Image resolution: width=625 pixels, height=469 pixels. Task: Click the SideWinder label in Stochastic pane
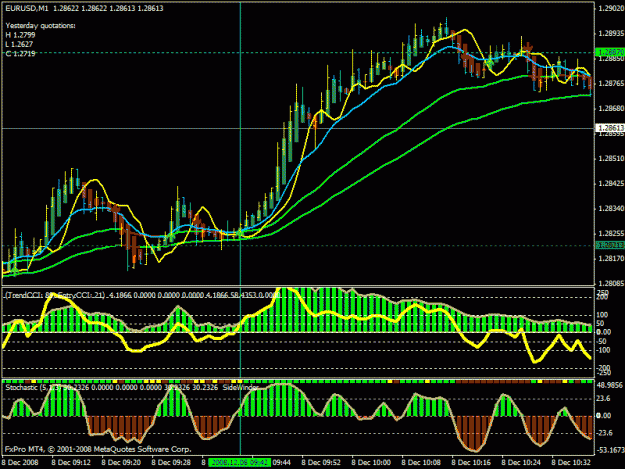click(x=240, y=387)
